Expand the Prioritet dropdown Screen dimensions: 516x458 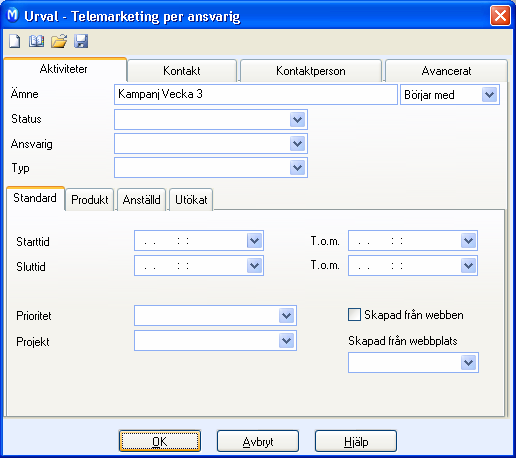coord(286,315)
